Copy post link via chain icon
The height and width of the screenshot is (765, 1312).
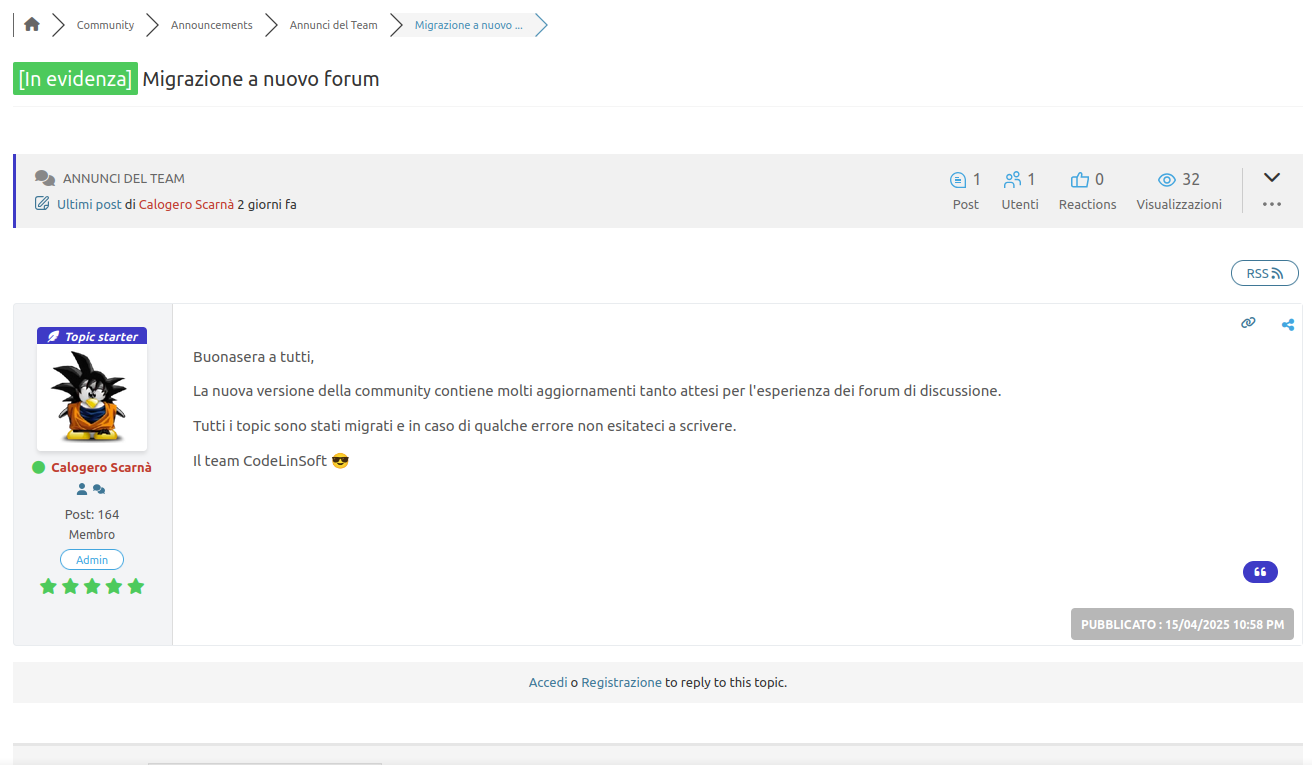tap(1248, 323)
